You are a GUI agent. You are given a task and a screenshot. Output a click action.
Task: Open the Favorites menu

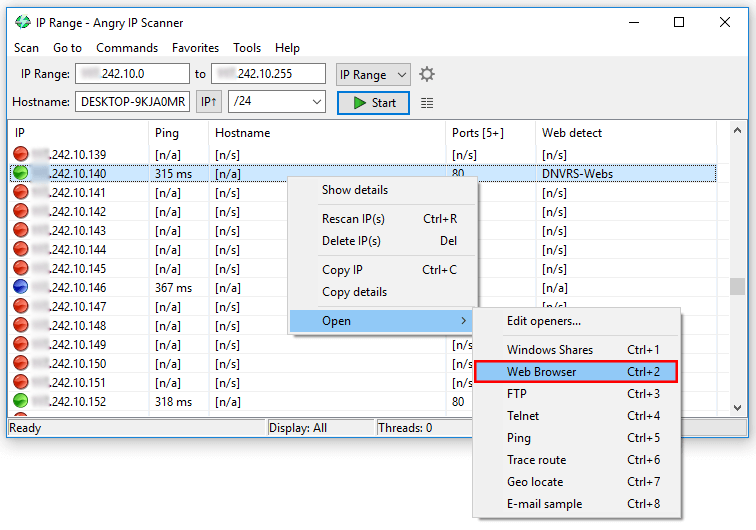click(195, 48)
